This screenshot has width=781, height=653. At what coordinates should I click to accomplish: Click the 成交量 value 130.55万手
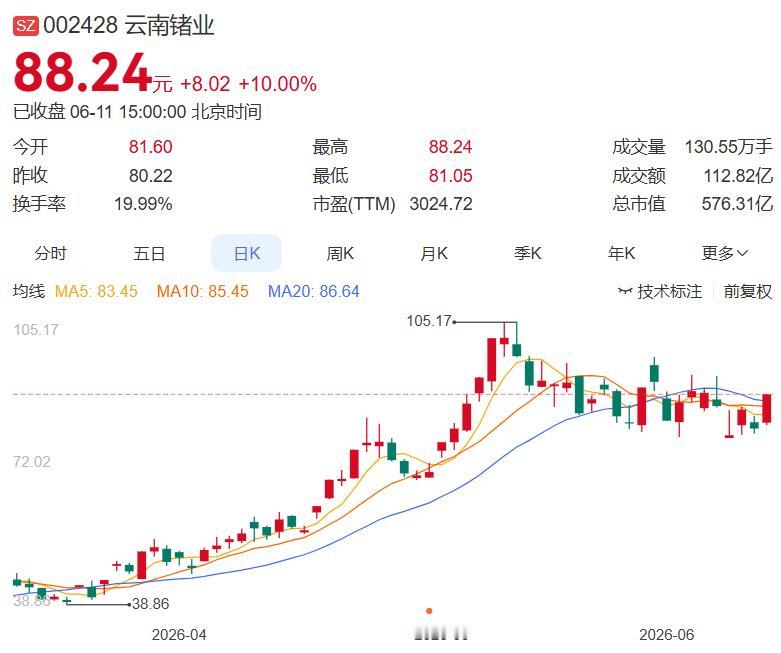tap(729, 147)
